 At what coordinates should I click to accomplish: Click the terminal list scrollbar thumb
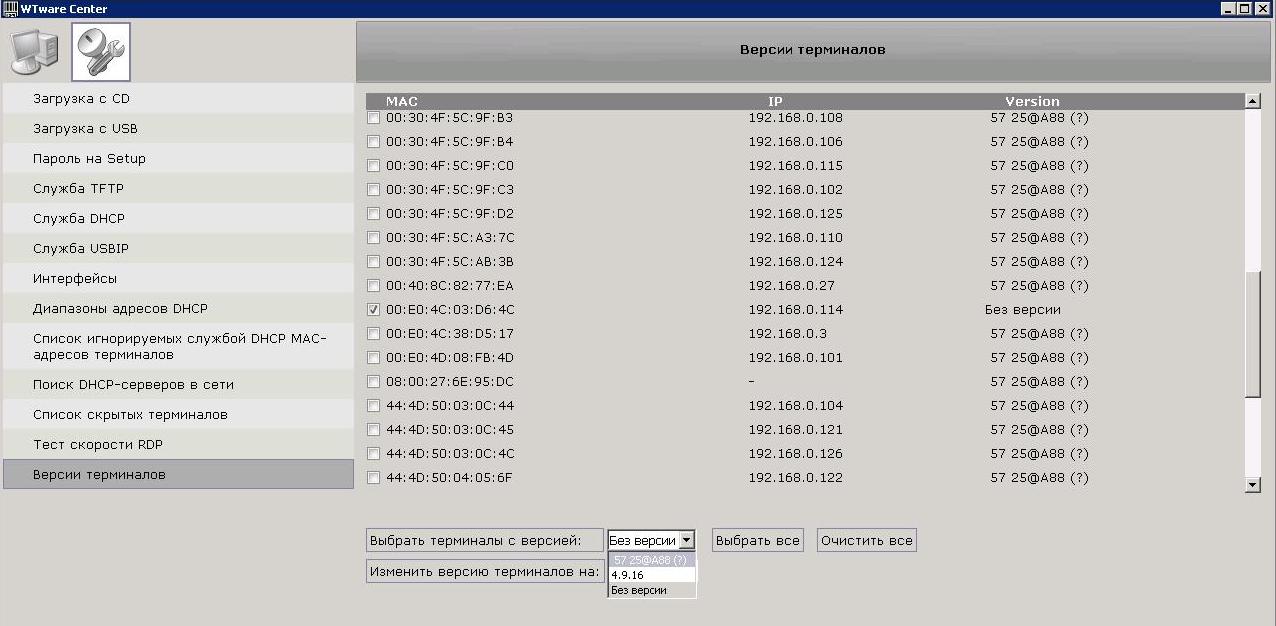point(1253,335)
